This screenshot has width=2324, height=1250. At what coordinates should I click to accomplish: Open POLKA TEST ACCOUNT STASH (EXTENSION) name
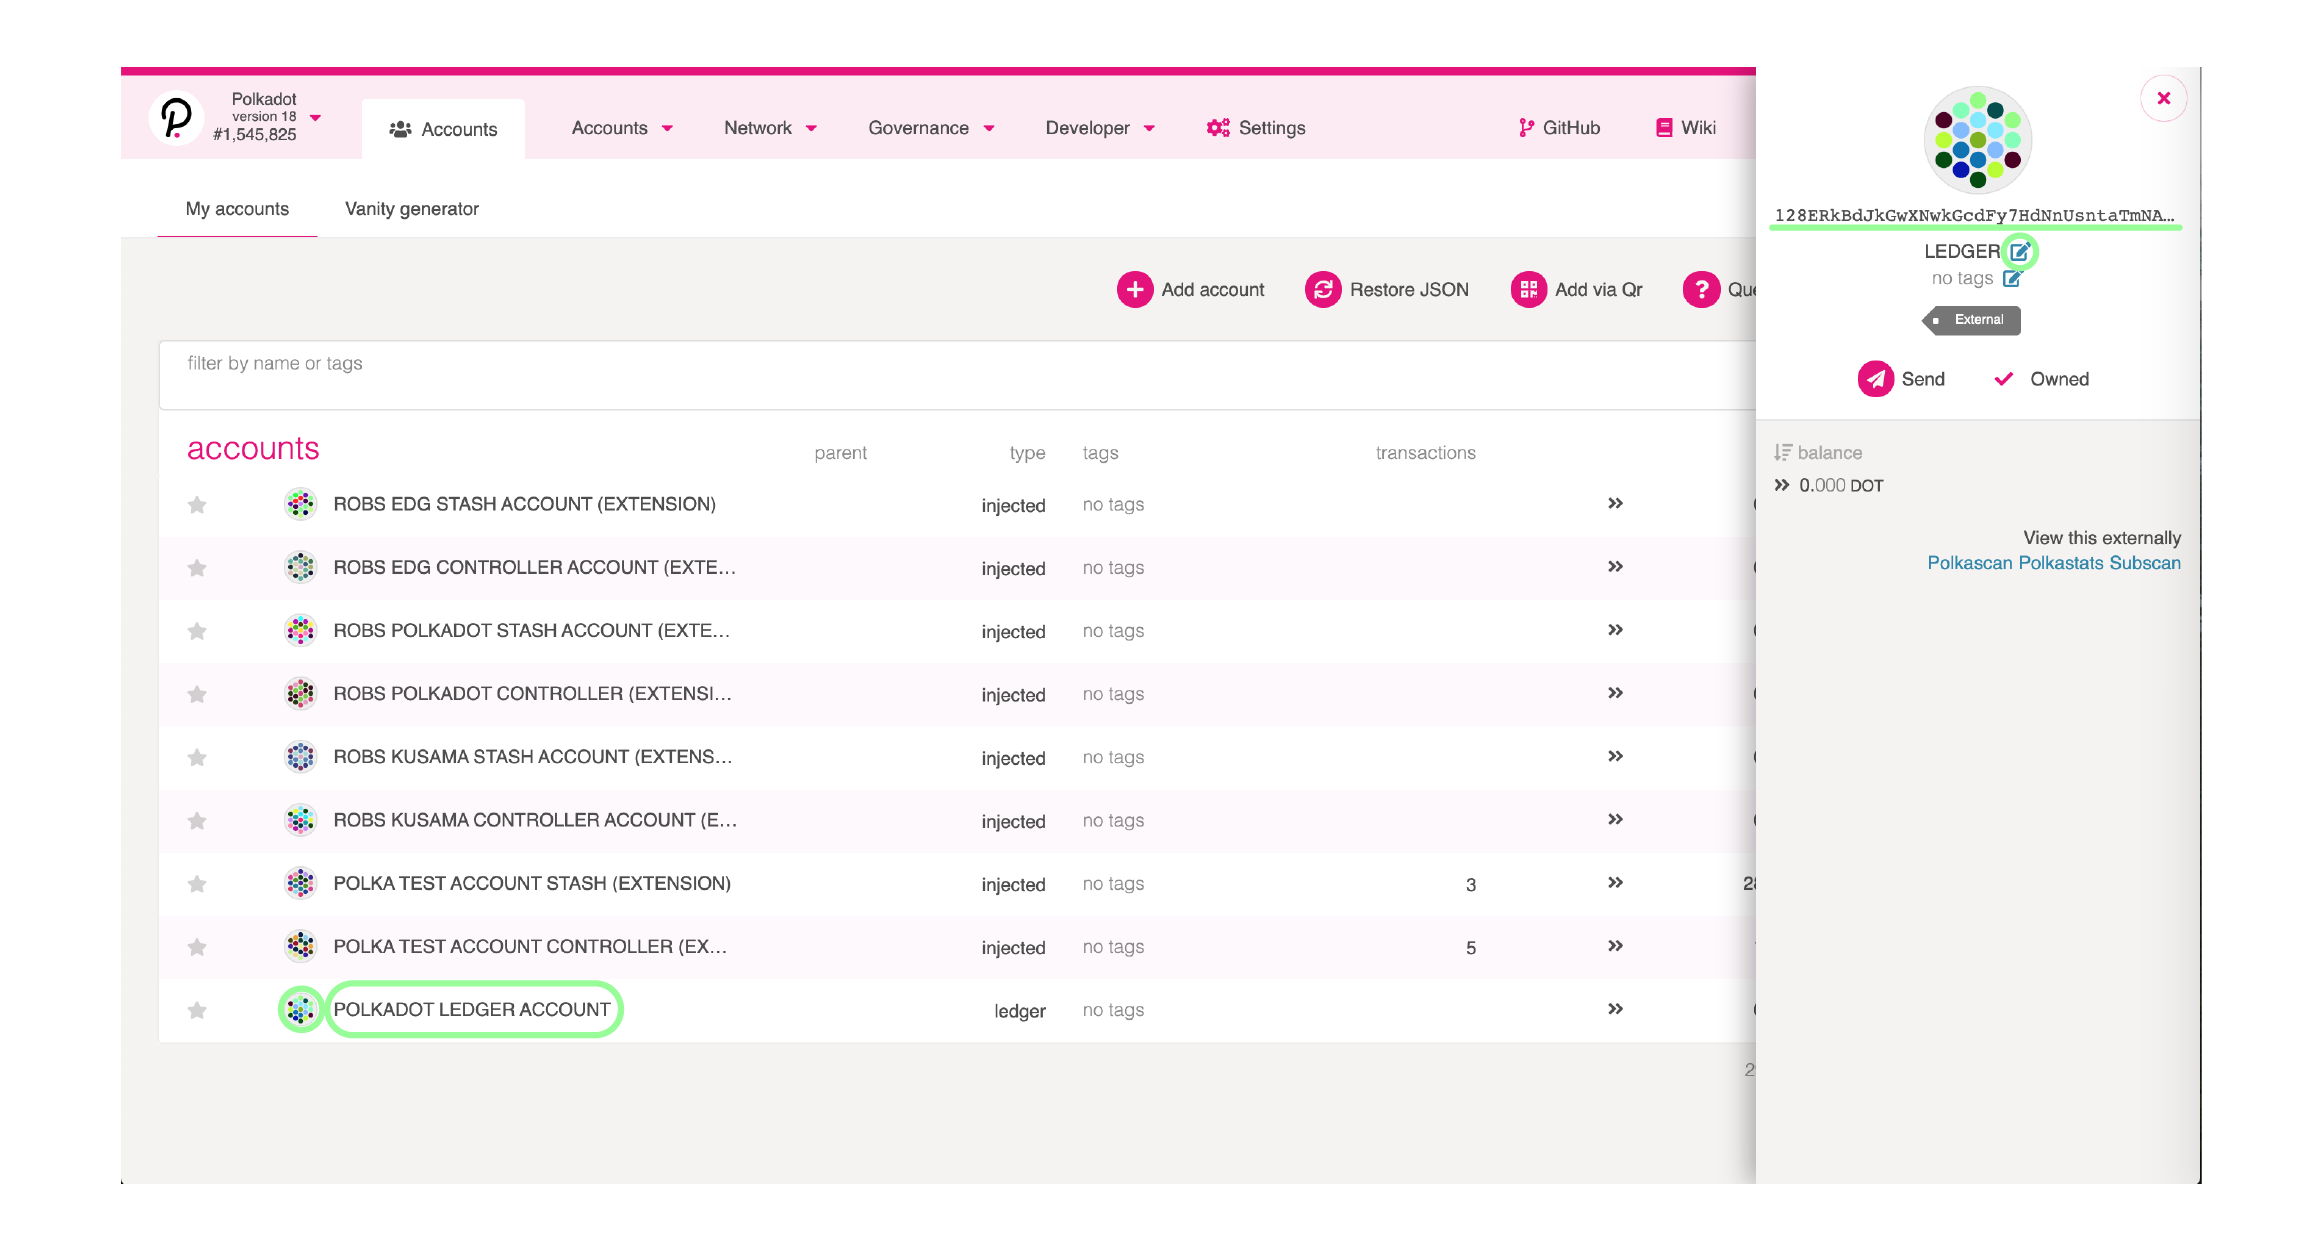coord(532,883)
